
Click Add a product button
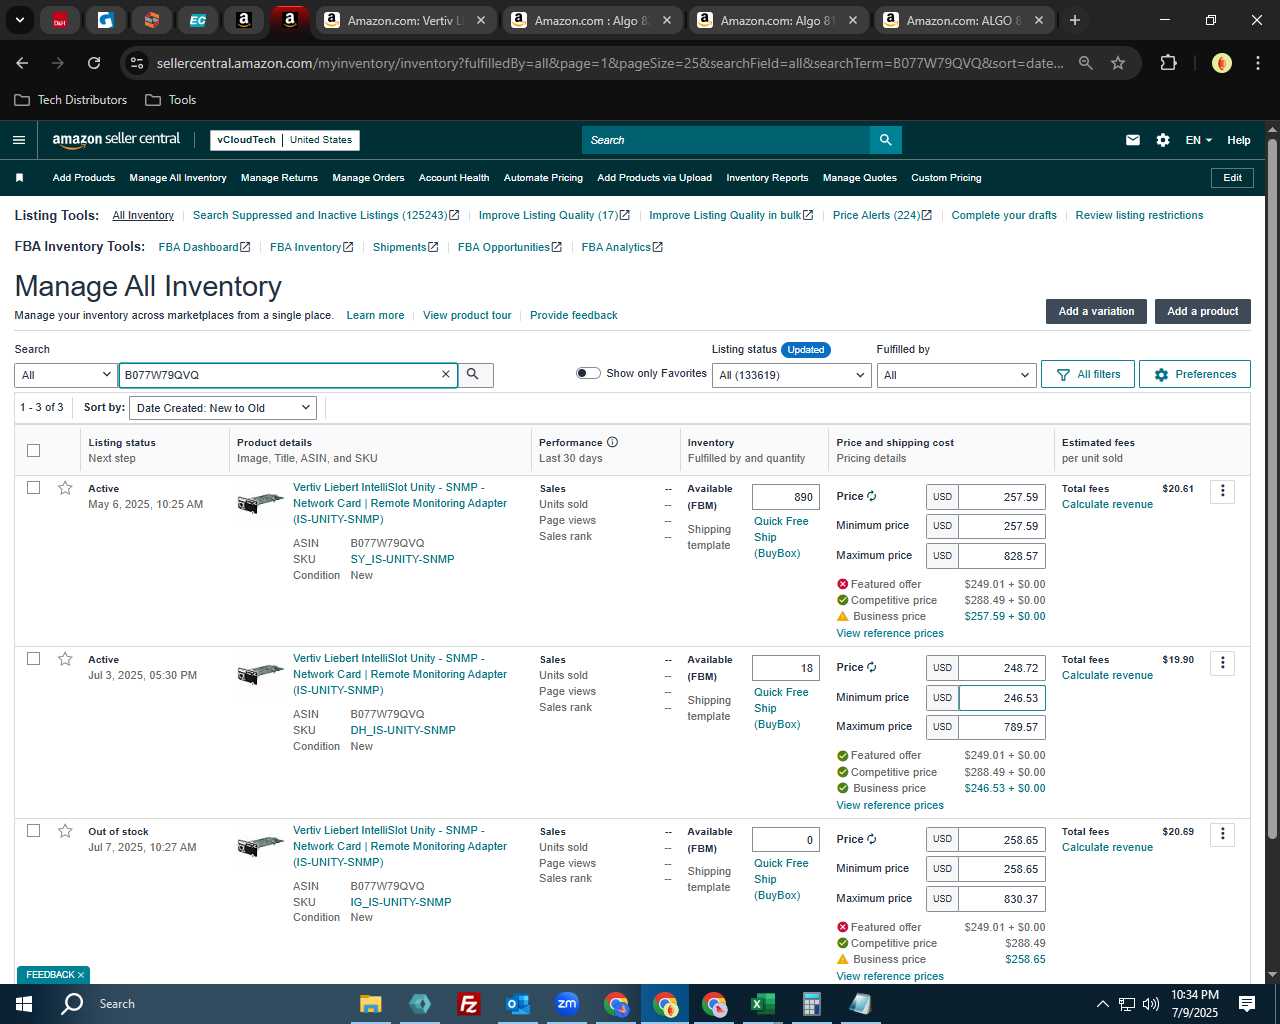[1202, 311]
